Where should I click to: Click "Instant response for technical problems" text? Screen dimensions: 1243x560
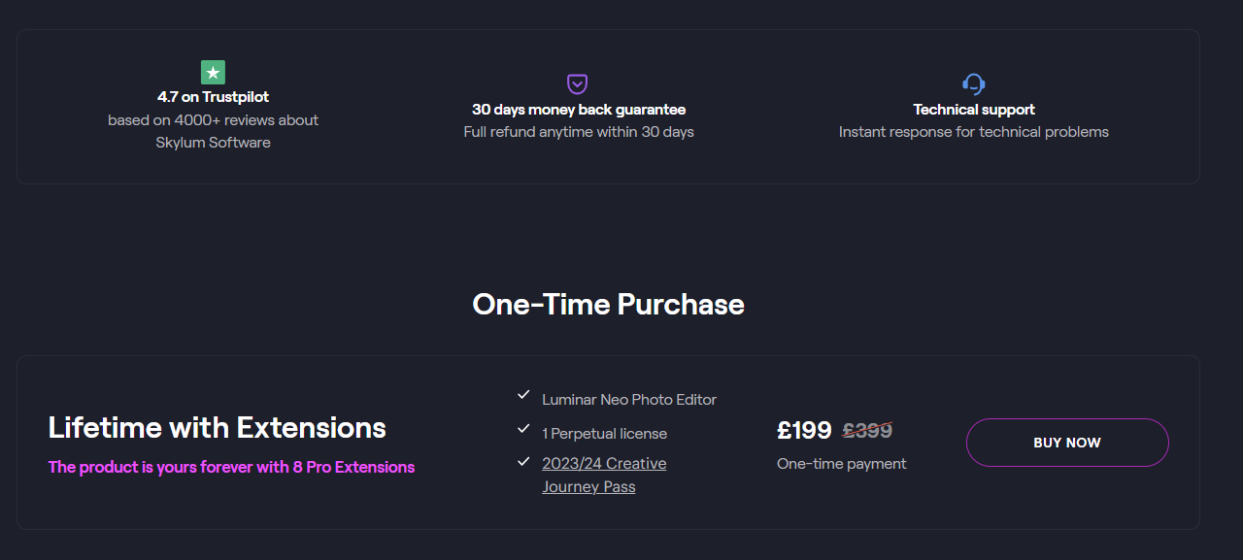coord(973,132)
